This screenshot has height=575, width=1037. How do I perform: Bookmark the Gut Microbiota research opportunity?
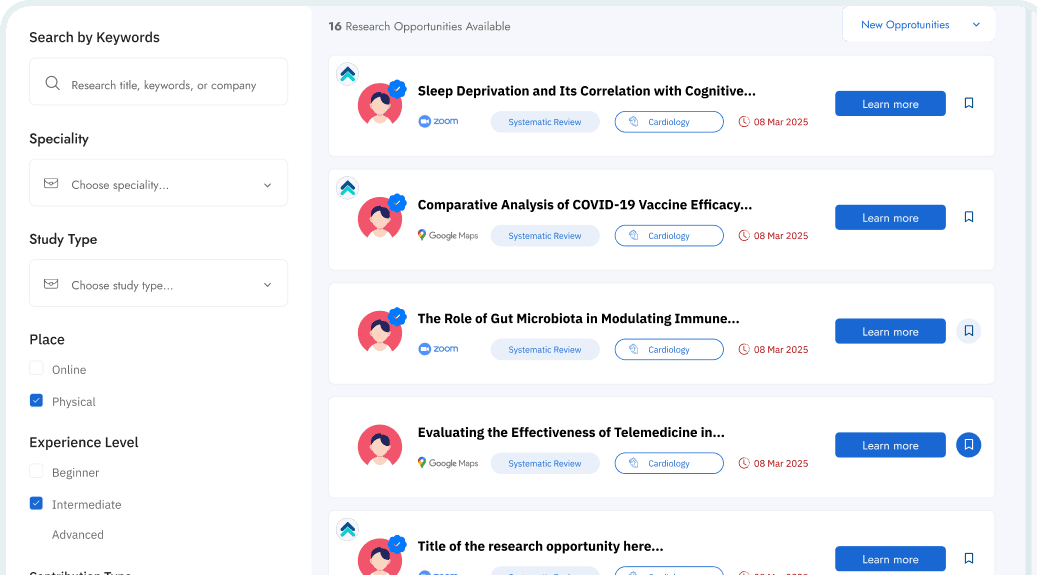pyautogui.click(x=968, y=331)
